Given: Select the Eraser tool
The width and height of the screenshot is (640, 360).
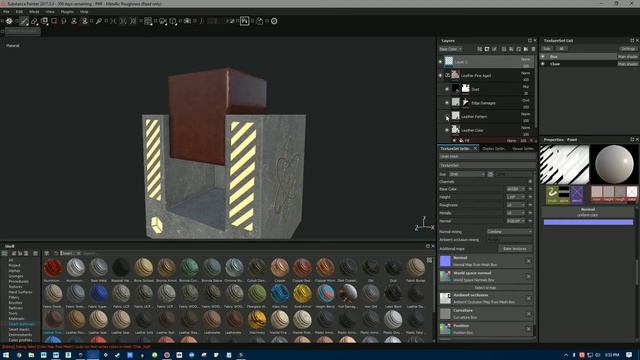Looking at the screenshot, I should click(34, 21).
